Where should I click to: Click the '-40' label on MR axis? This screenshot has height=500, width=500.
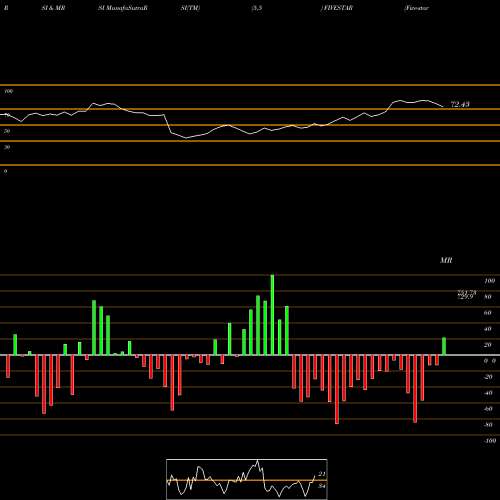(488, 393)
